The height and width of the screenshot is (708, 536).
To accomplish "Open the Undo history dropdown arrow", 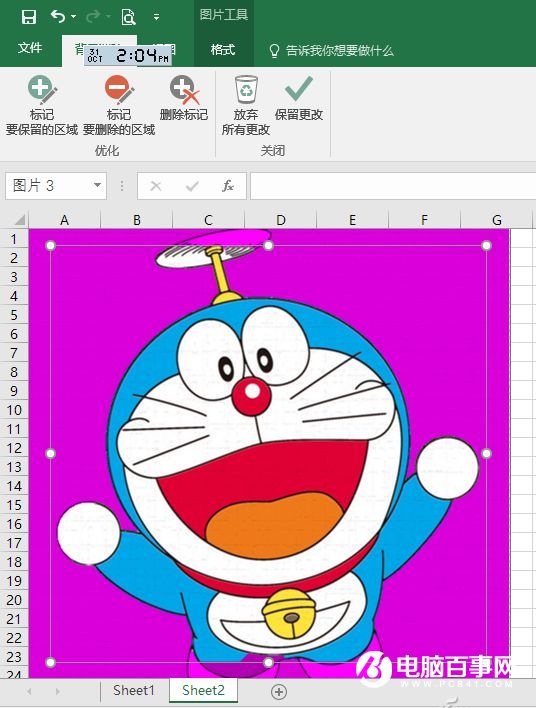I will [74, 17].
